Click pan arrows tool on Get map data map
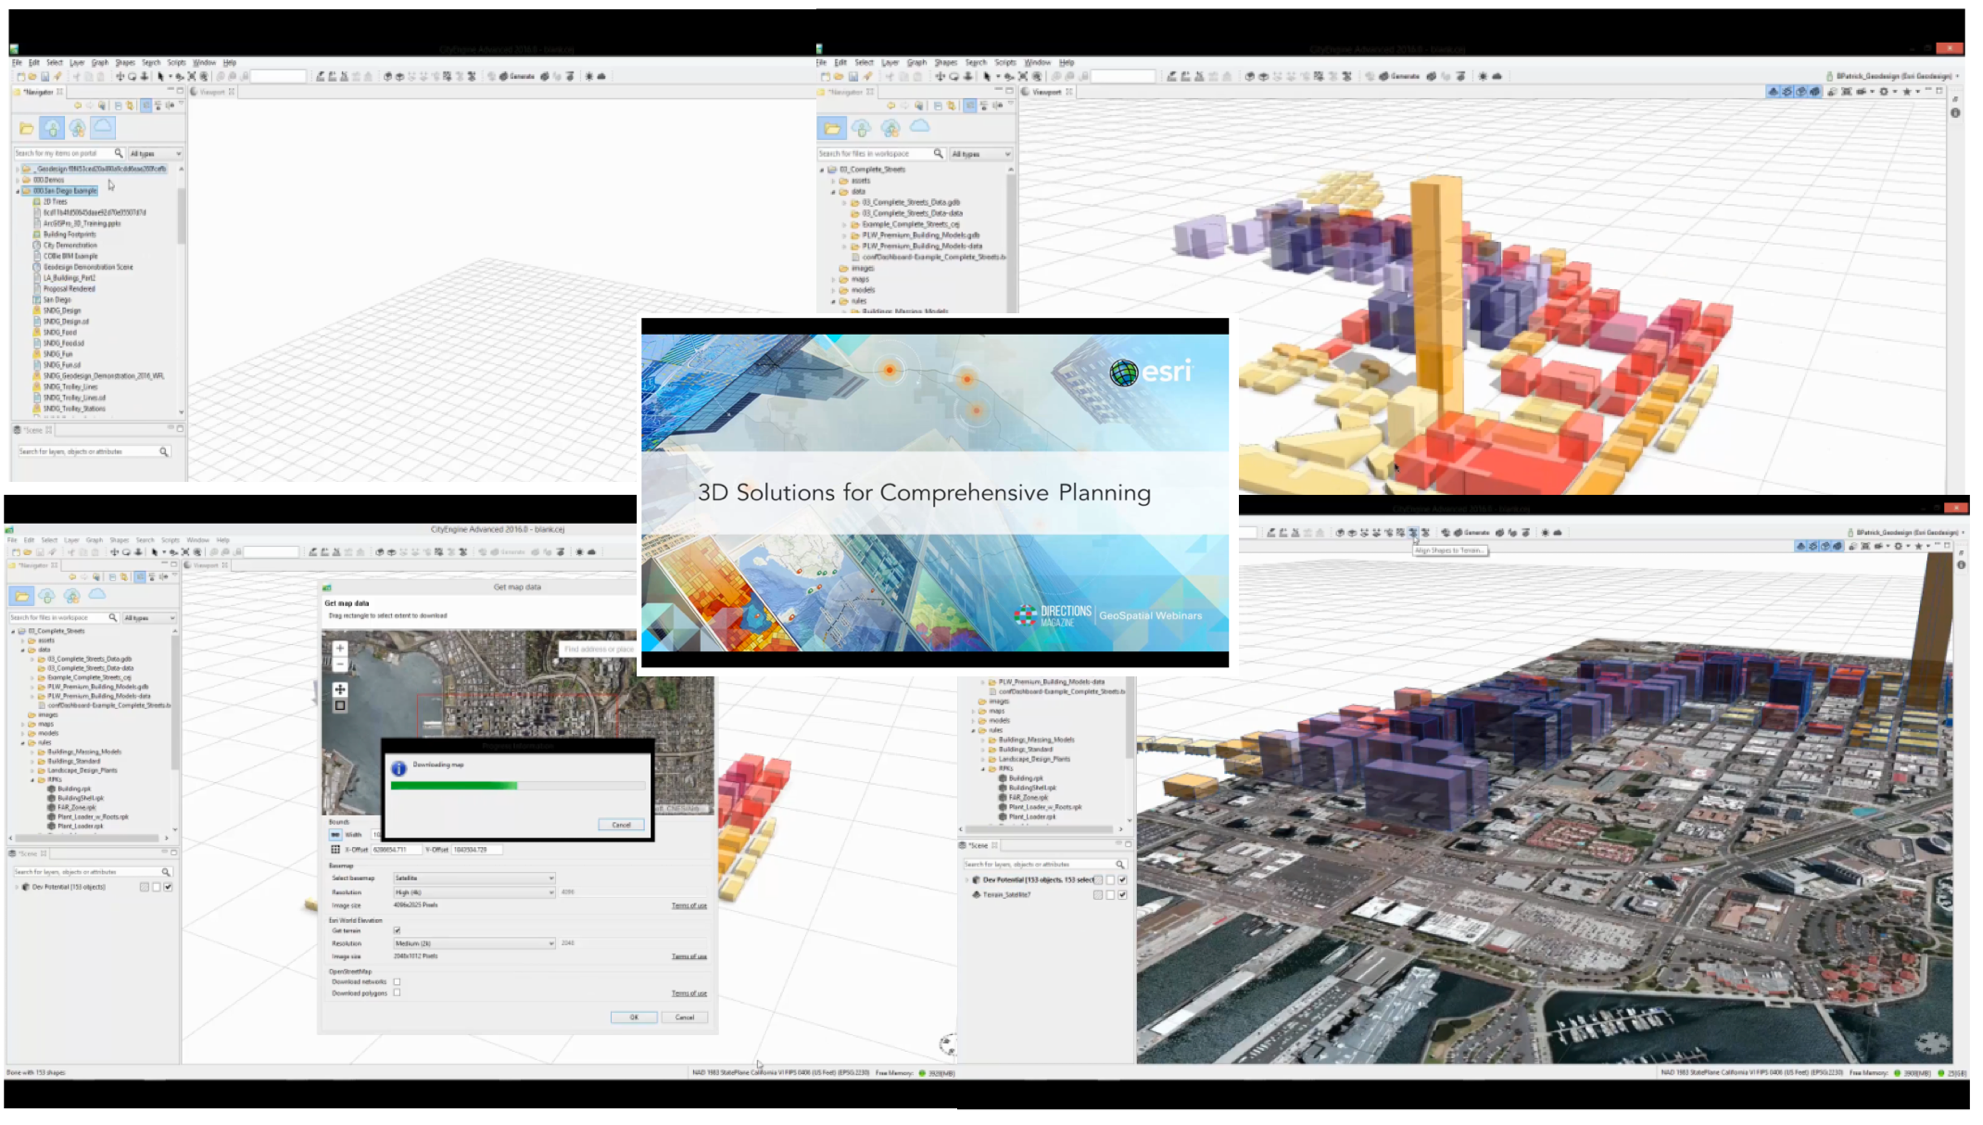Screen dimensions: 1983x1125 340,689
